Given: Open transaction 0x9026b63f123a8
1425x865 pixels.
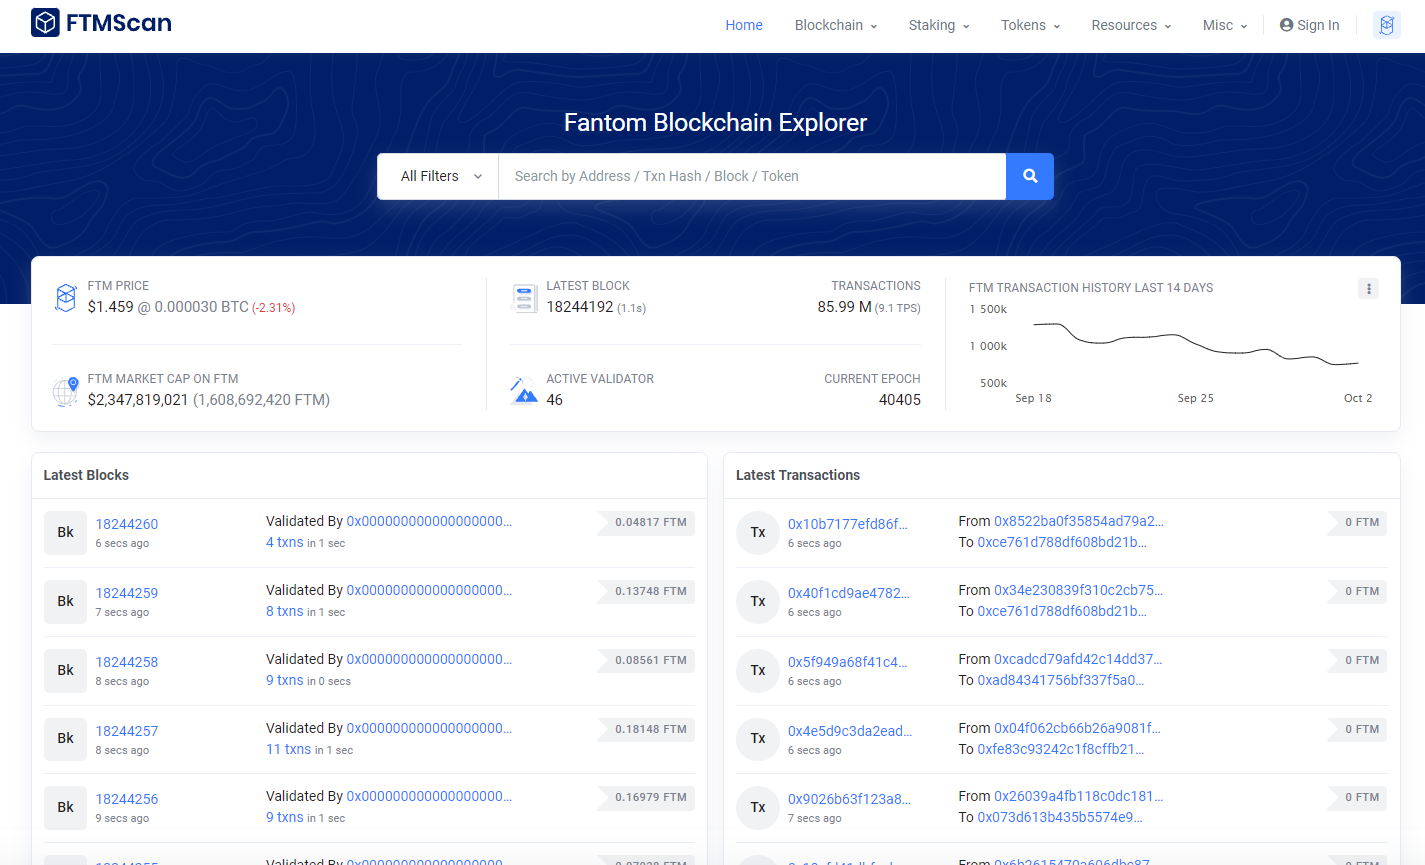Looking at the screenshot, I should pos(849,799).
